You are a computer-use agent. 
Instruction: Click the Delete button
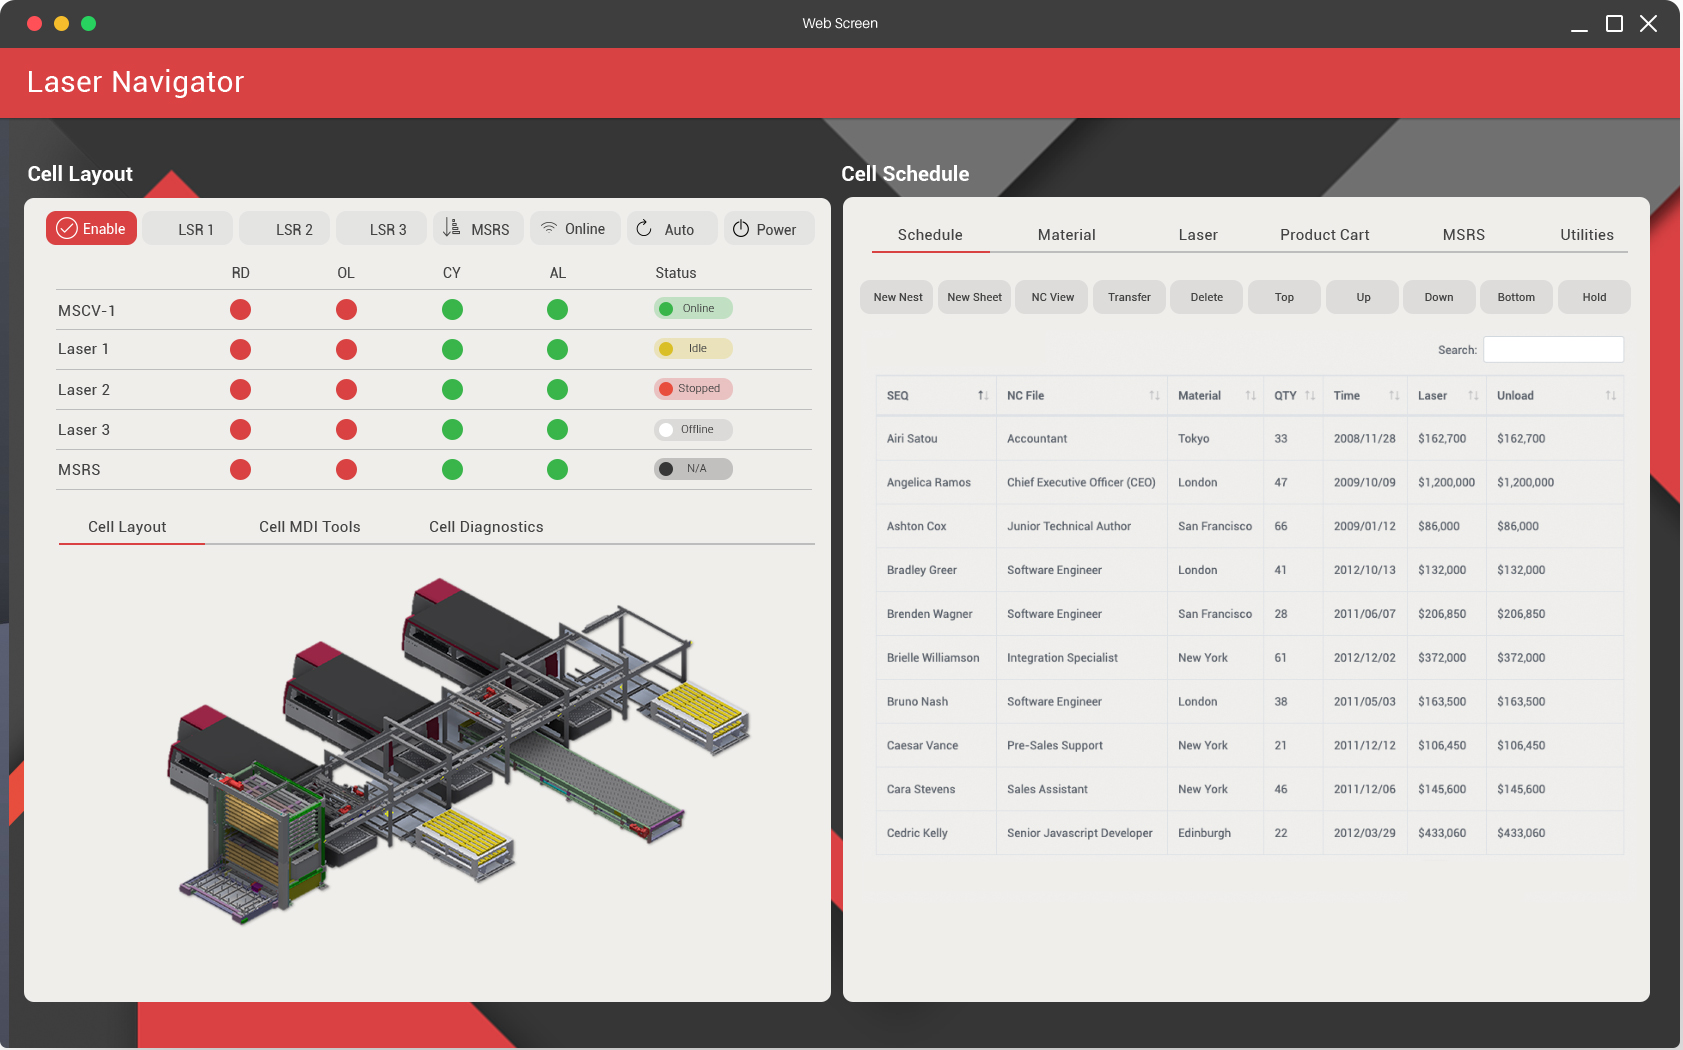point(1207,297)
